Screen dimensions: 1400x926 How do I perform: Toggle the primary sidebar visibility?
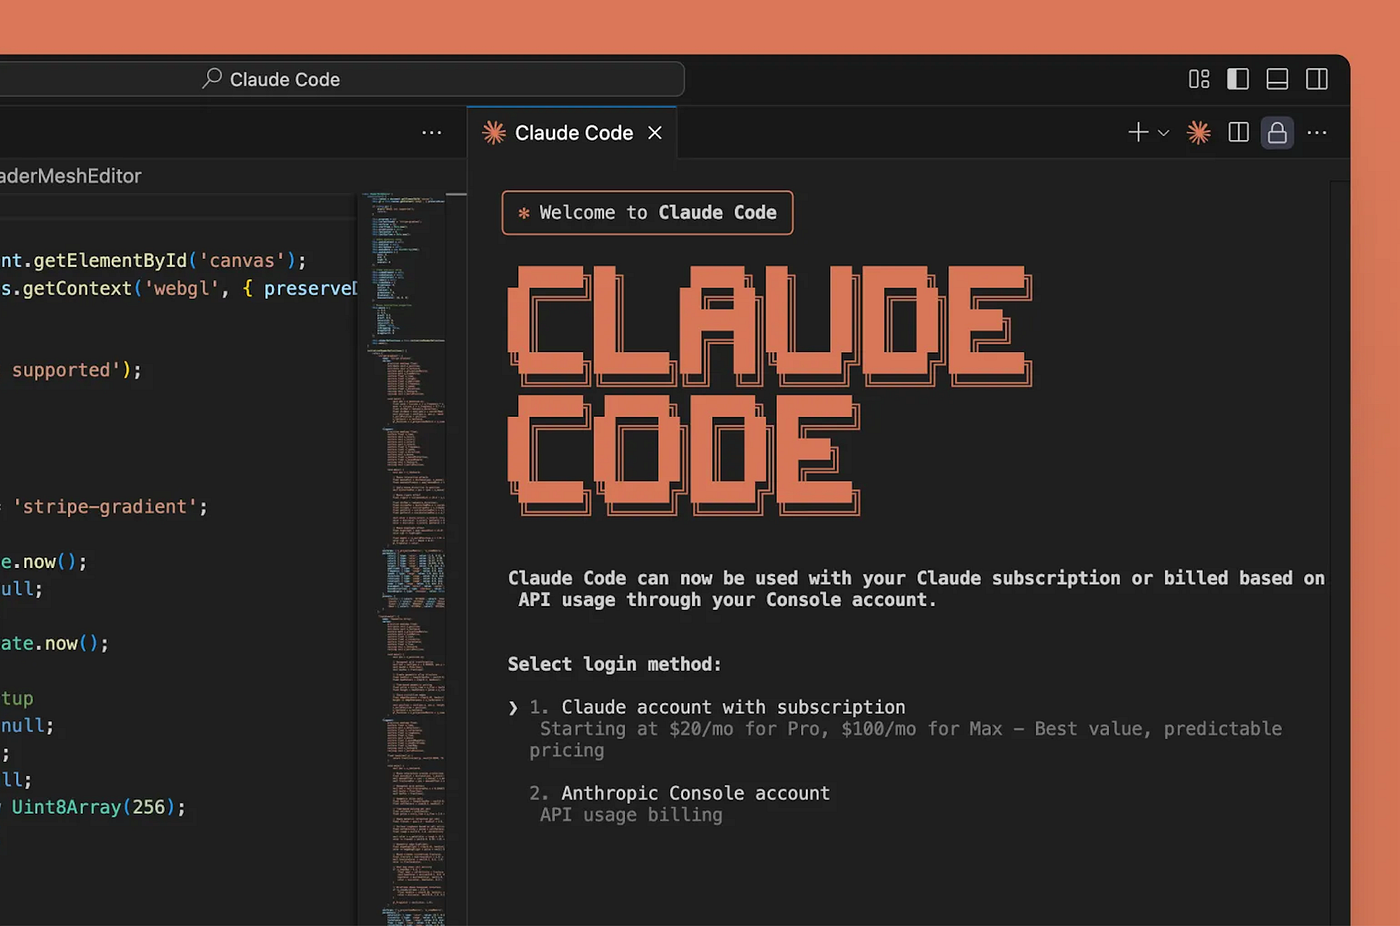pos(1237,79)
